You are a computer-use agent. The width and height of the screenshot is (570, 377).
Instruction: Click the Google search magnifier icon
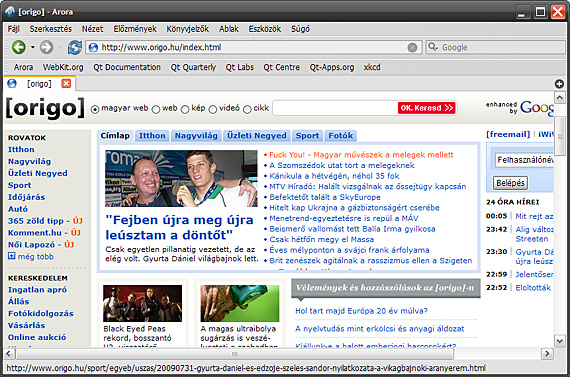tap(433, 47)
